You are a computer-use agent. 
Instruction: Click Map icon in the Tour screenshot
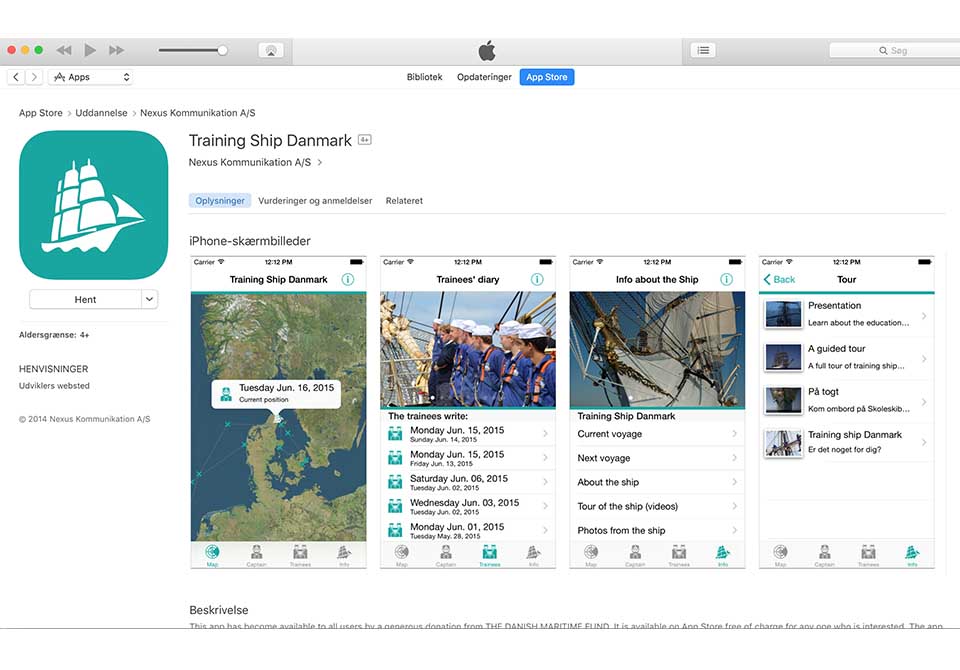pos(780,555)
